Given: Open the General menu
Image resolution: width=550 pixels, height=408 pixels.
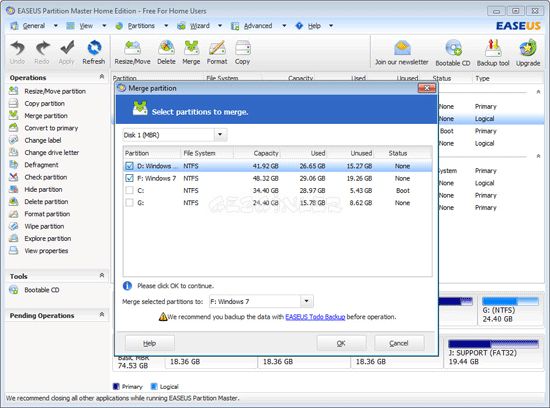Looking at the screenshot, I should pyautogui.click(x=34, y=26).
